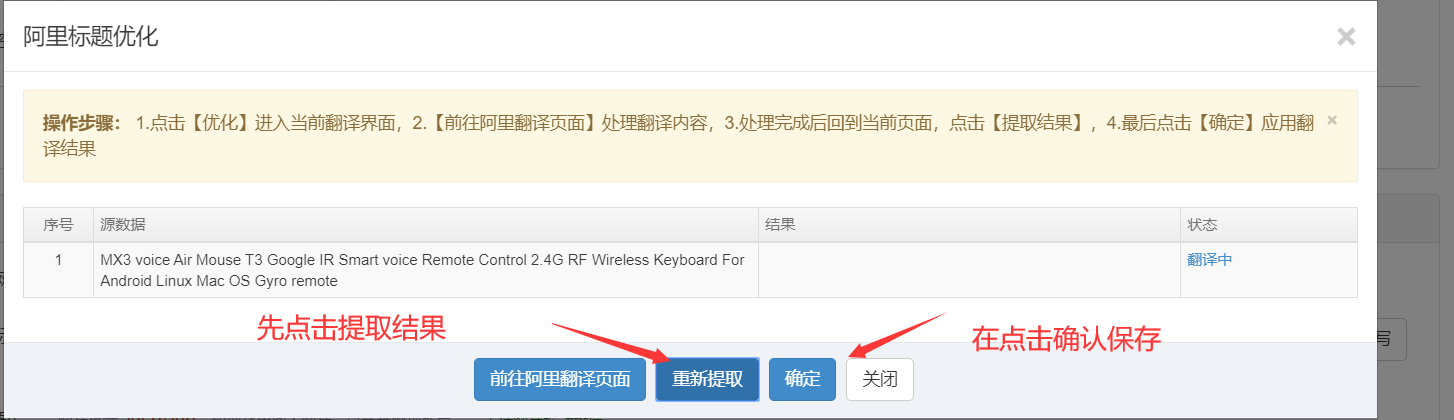Image resolution: width=1454 pixels, height=420 pixels.
Task: Select the 状态 column header
Action: click(1269, 225)
